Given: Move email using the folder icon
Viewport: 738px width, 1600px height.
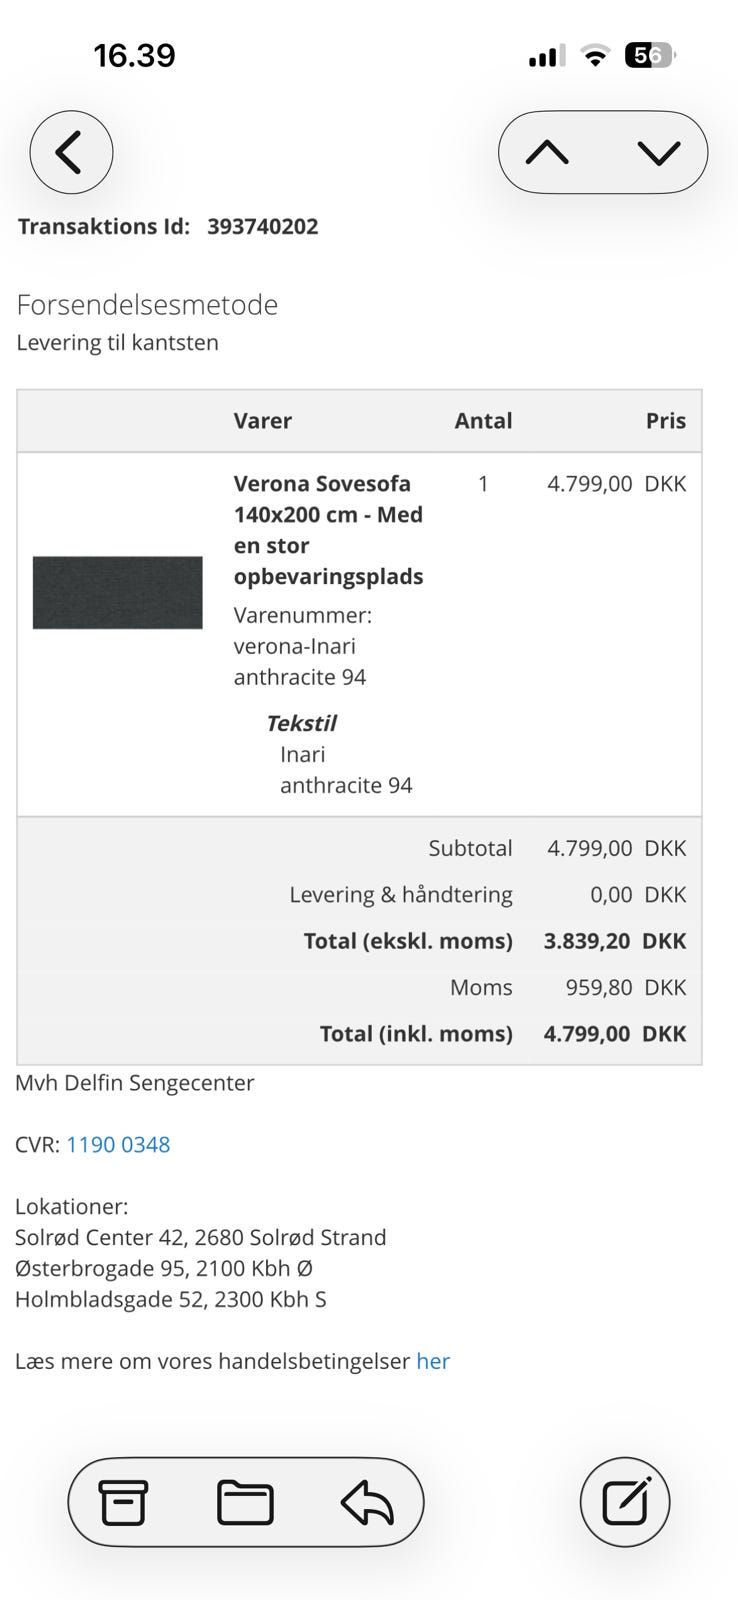Looking at the screenshot, I should point(245,1502).
